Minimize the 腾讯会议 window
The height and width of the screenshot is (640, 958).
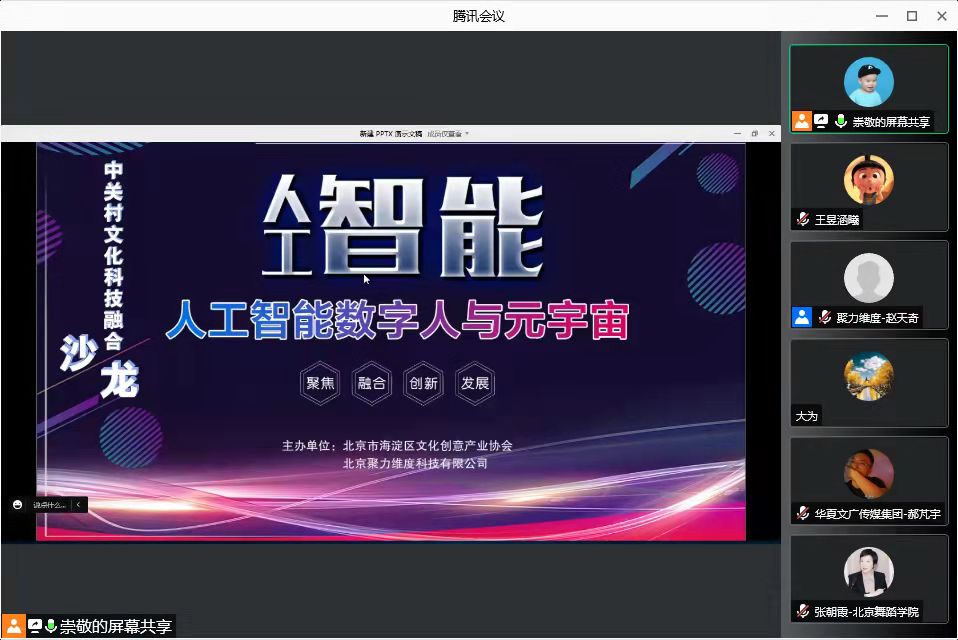click(882, 16)
